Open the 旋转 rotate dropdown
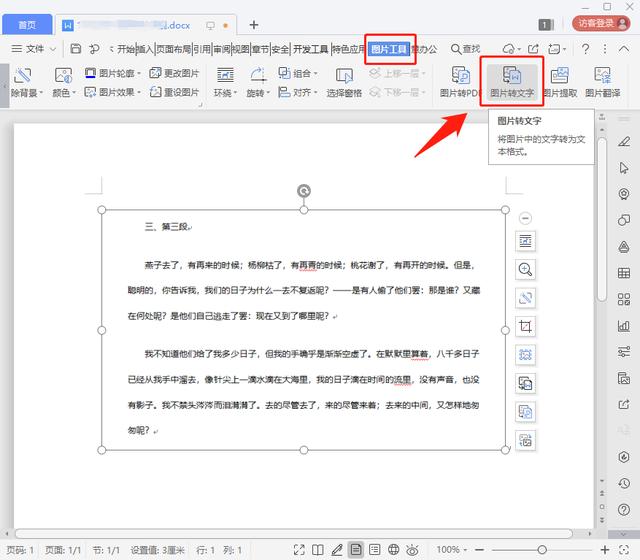This screenshot has width=640, height=560. pos(258,82)
